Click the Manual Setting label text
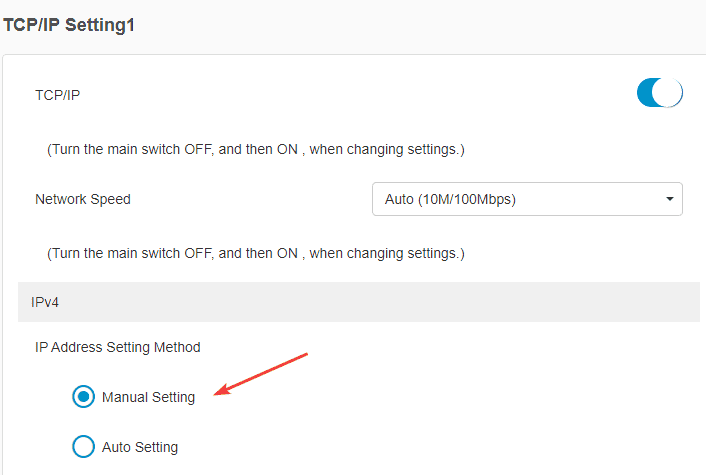706x475 pixels. (x=148, y=397)
